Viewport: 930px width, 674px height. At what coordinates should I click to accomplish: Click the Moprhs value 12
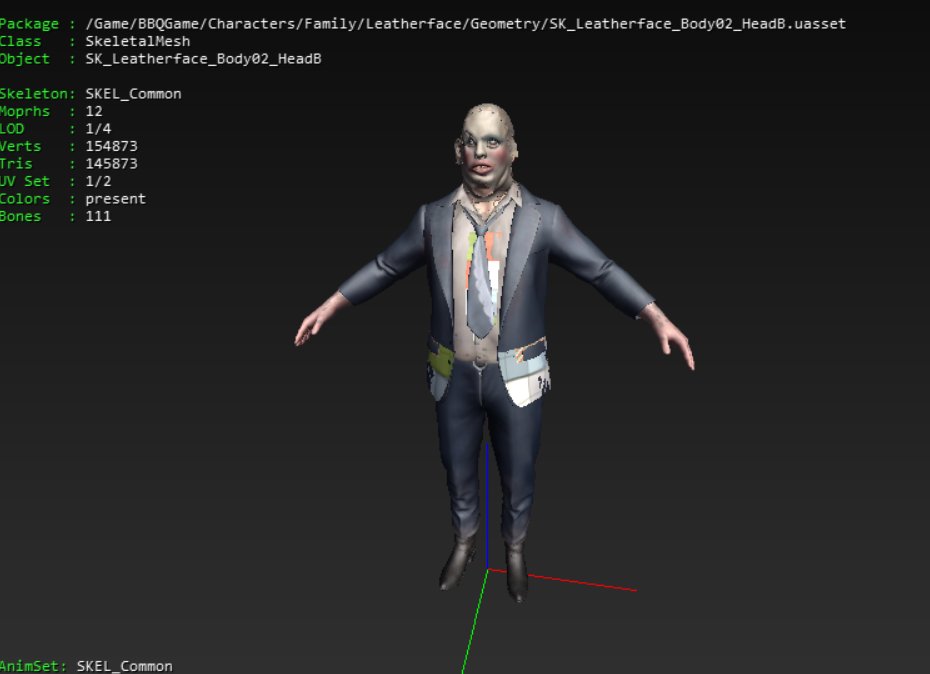[x=94, y=111]
